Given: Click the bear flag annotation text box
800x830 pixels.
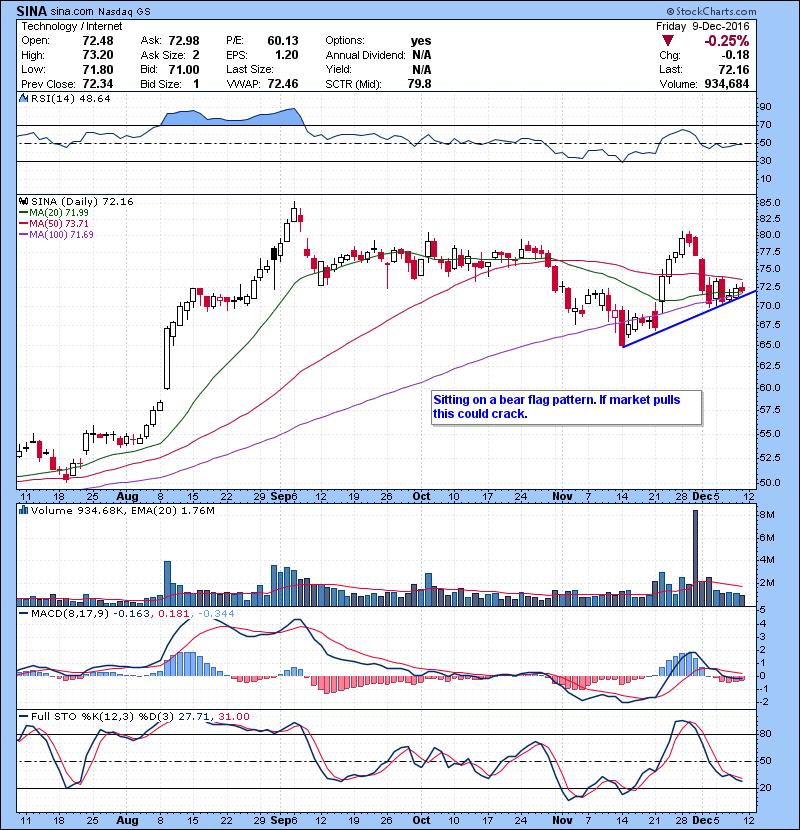Looking at the screenshot, I should 567,407.
